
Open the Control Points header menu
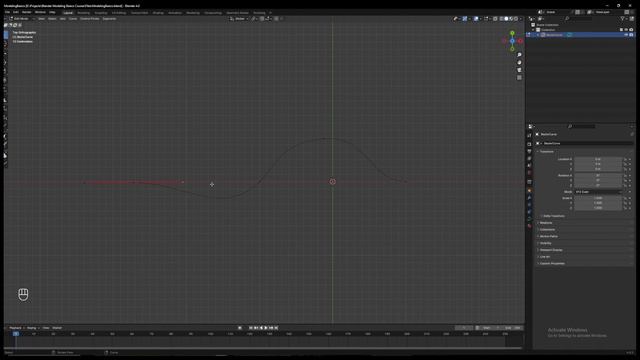[x=89, y=19]
